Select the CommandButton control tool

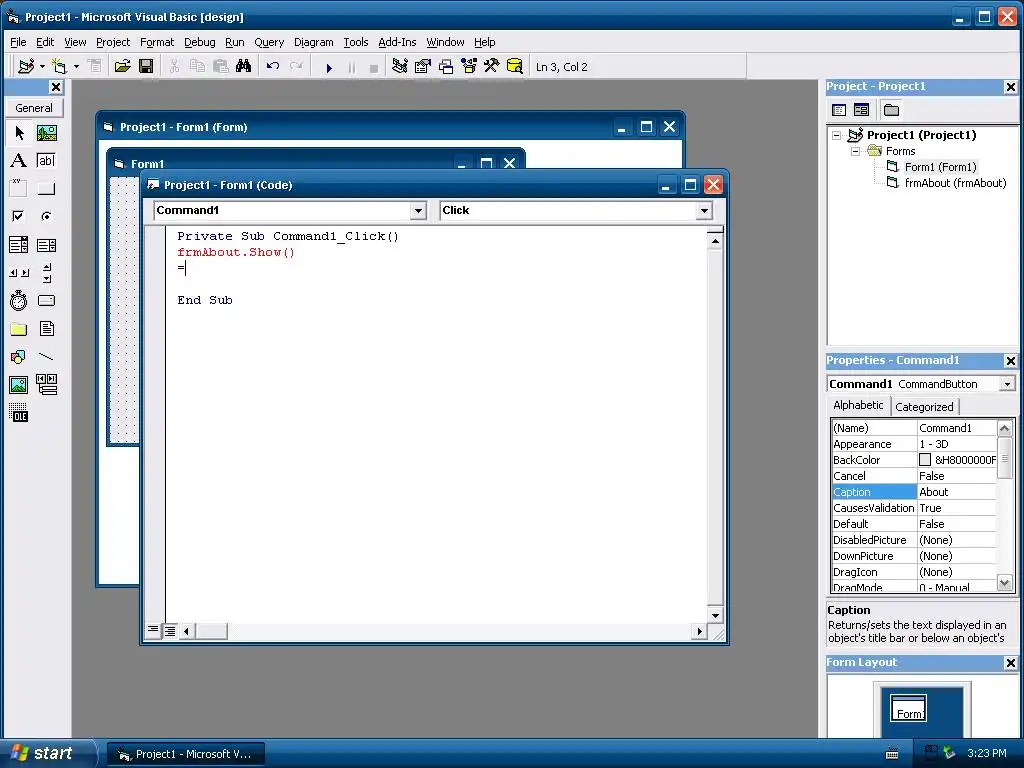(46, 188)
